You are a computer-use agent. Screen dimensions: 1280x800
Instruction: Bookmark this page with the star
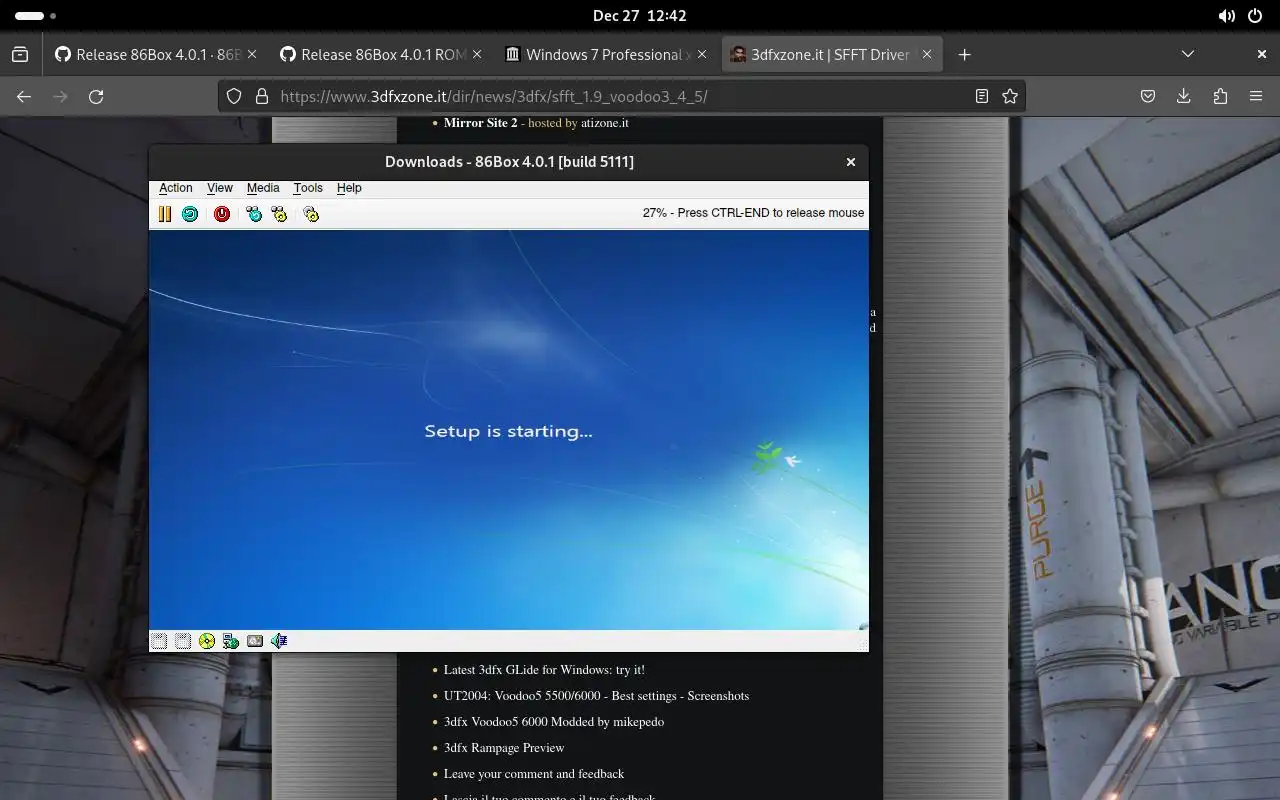pos(1010,96)
